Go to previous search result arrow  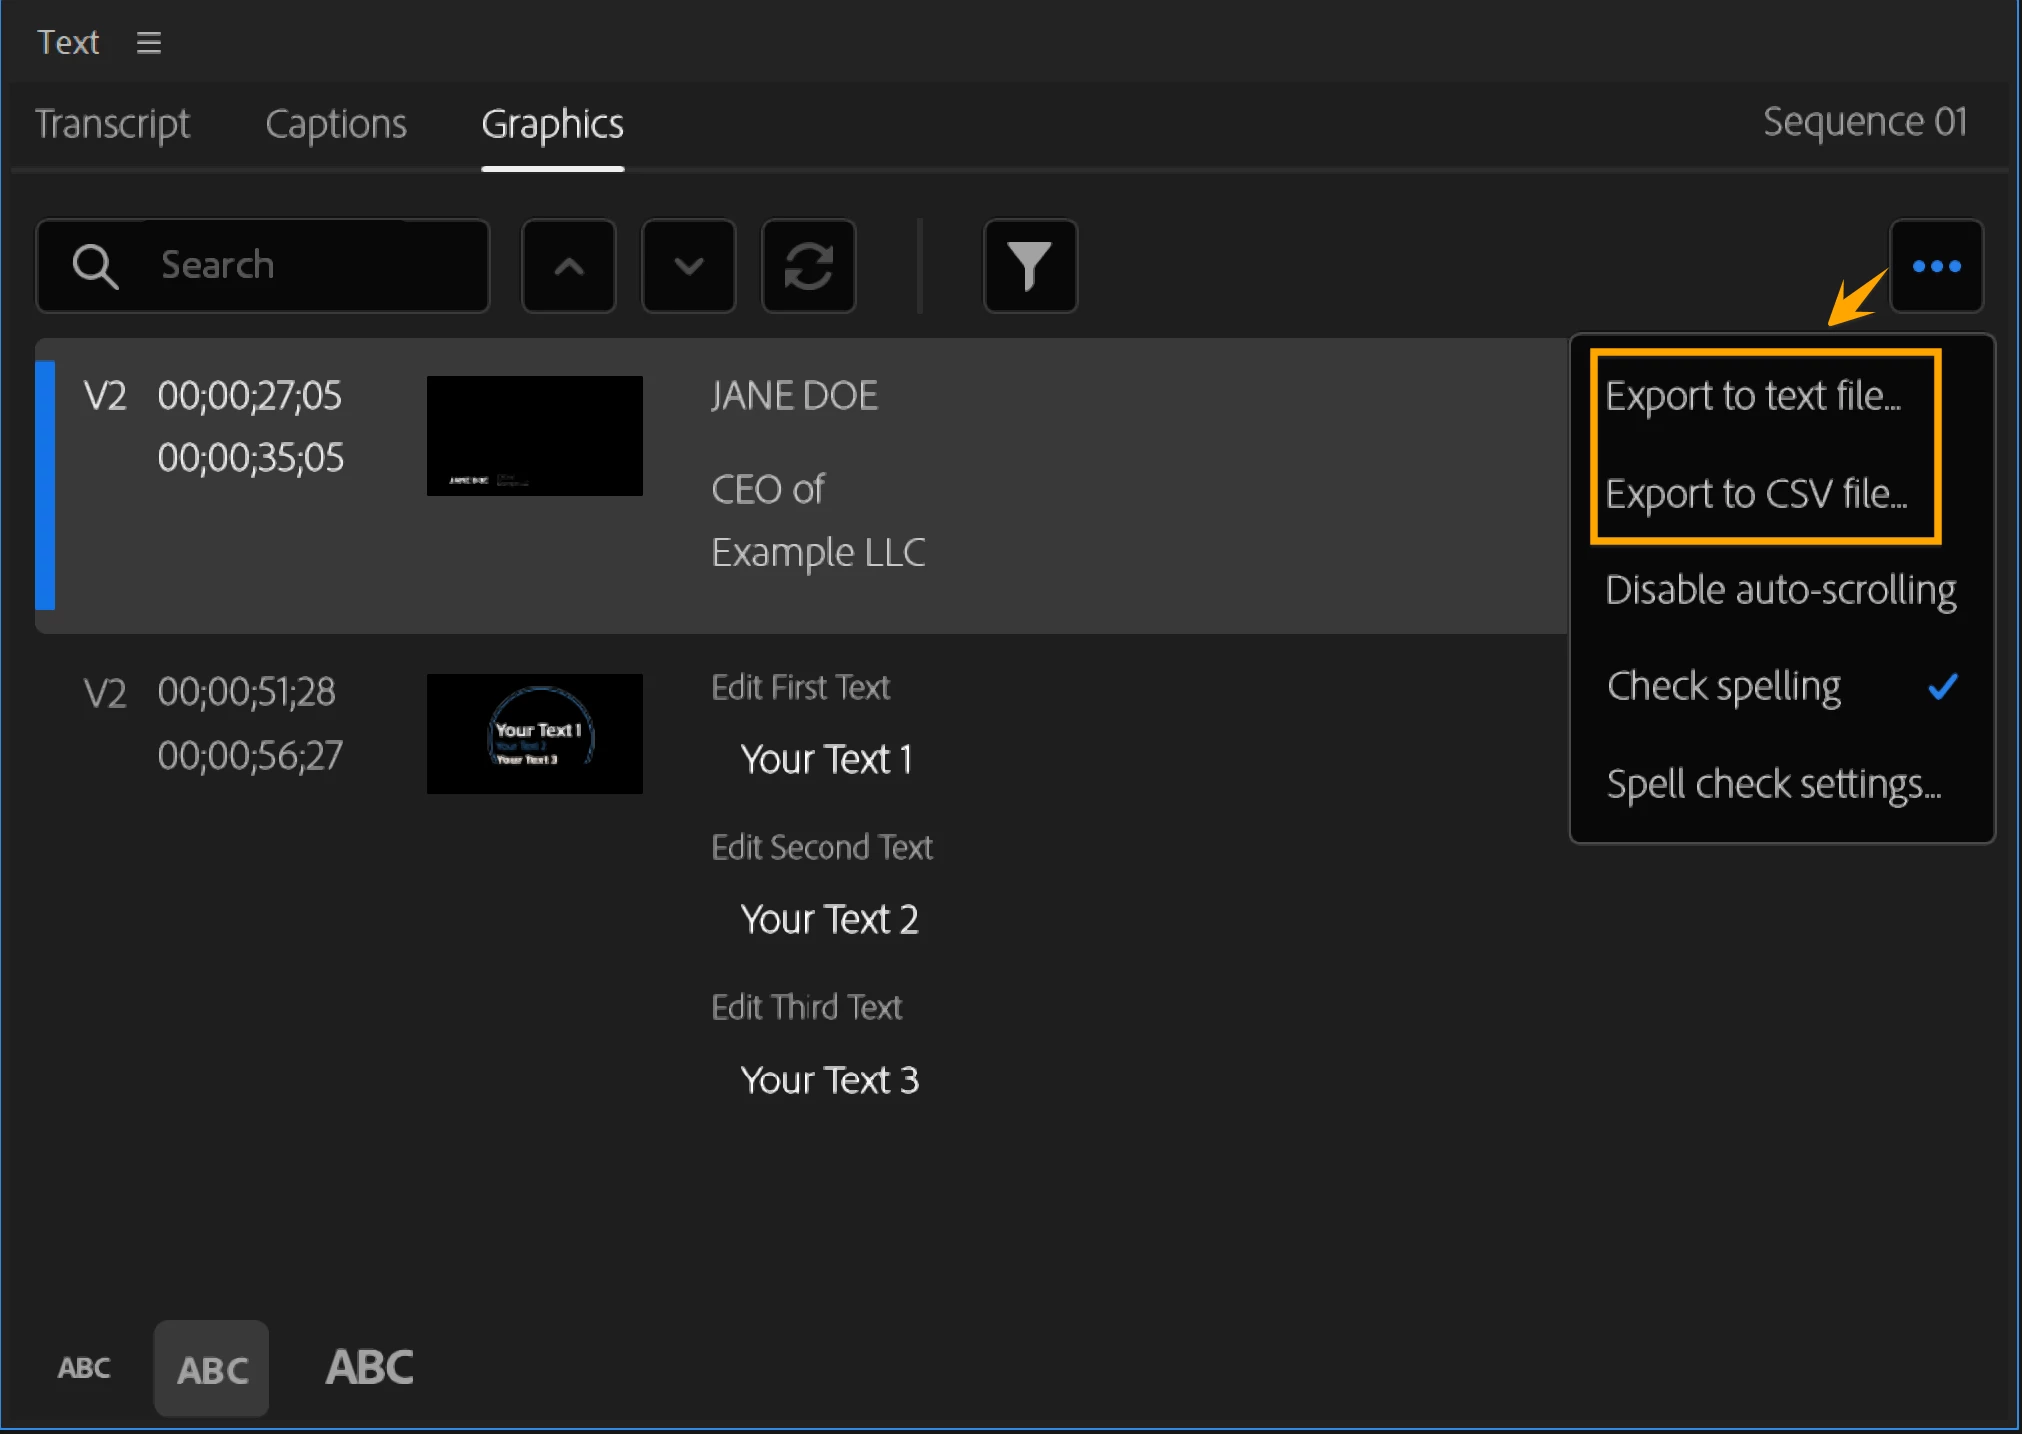(568, 266)
